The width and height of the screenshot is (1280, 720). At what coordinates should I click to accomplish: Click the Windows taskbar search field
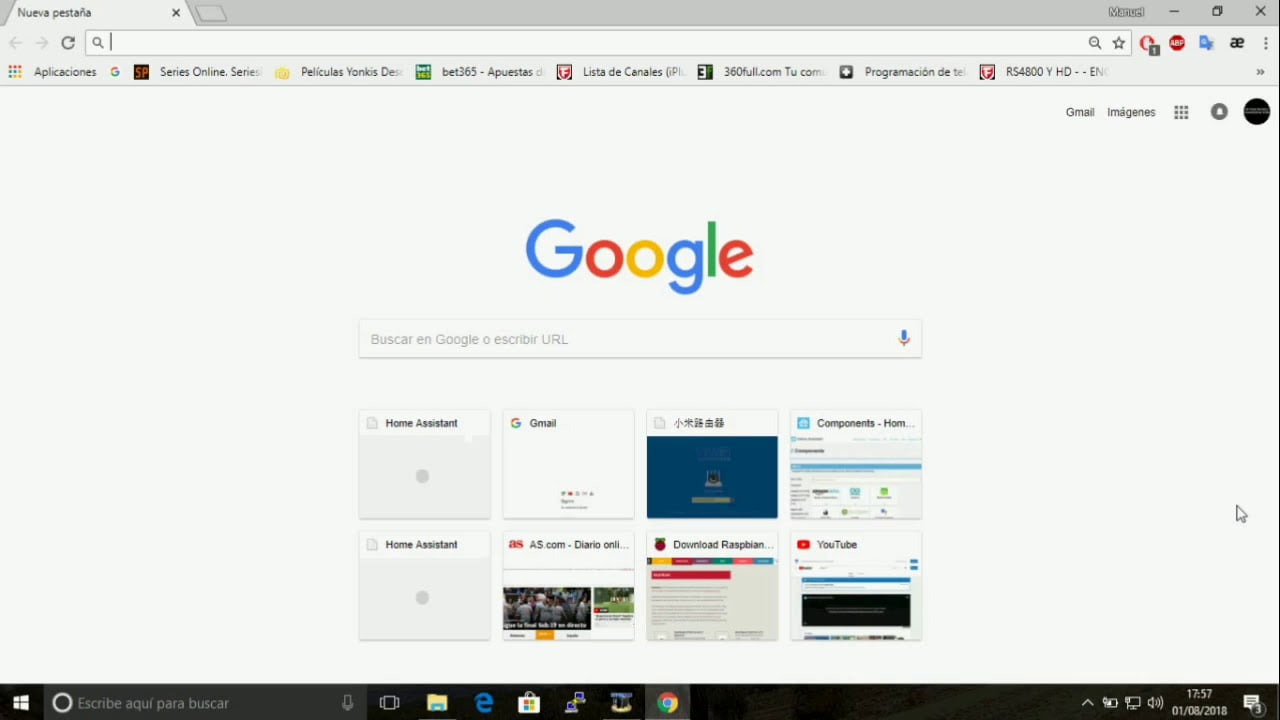click(x=205, y=703)
